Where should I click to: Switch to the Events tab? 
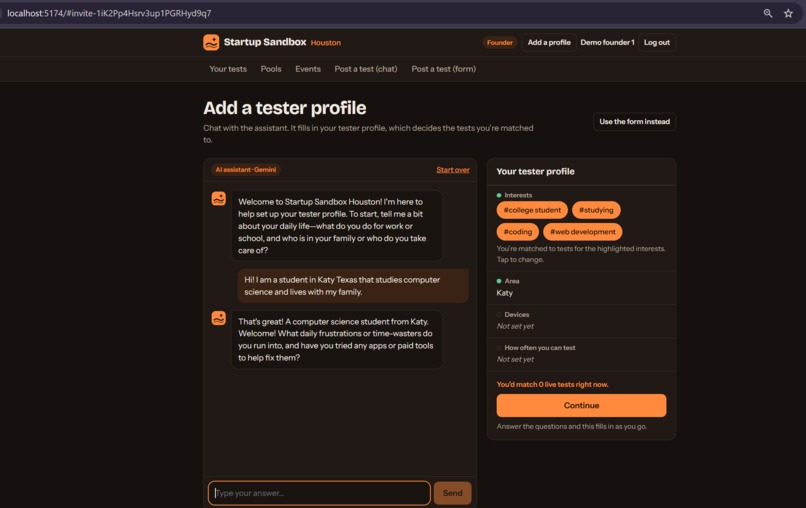(308, 69)
